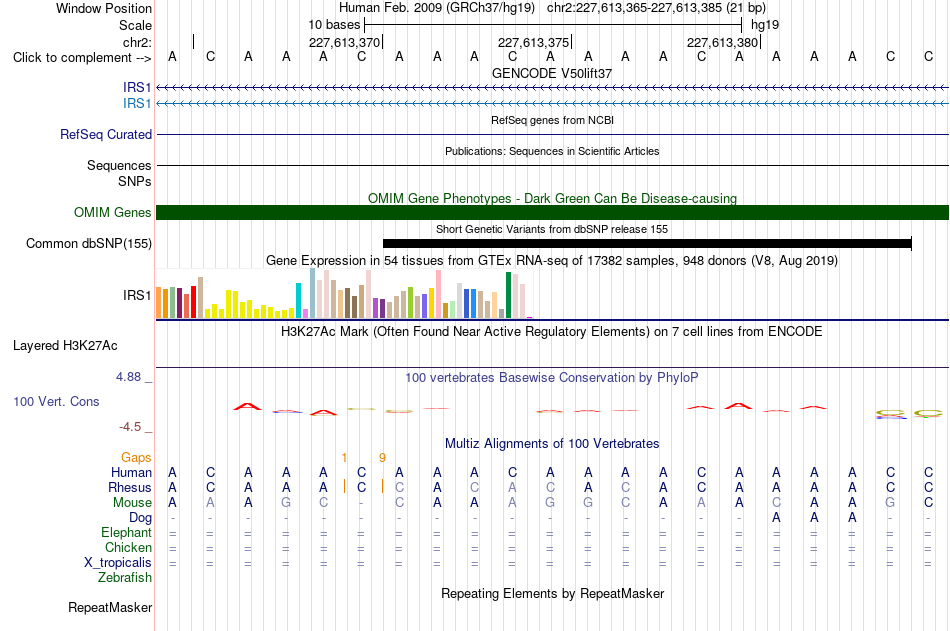950x631 pixels.
Task: Click the Mouse alignment row label
Action: click(132, 502)
